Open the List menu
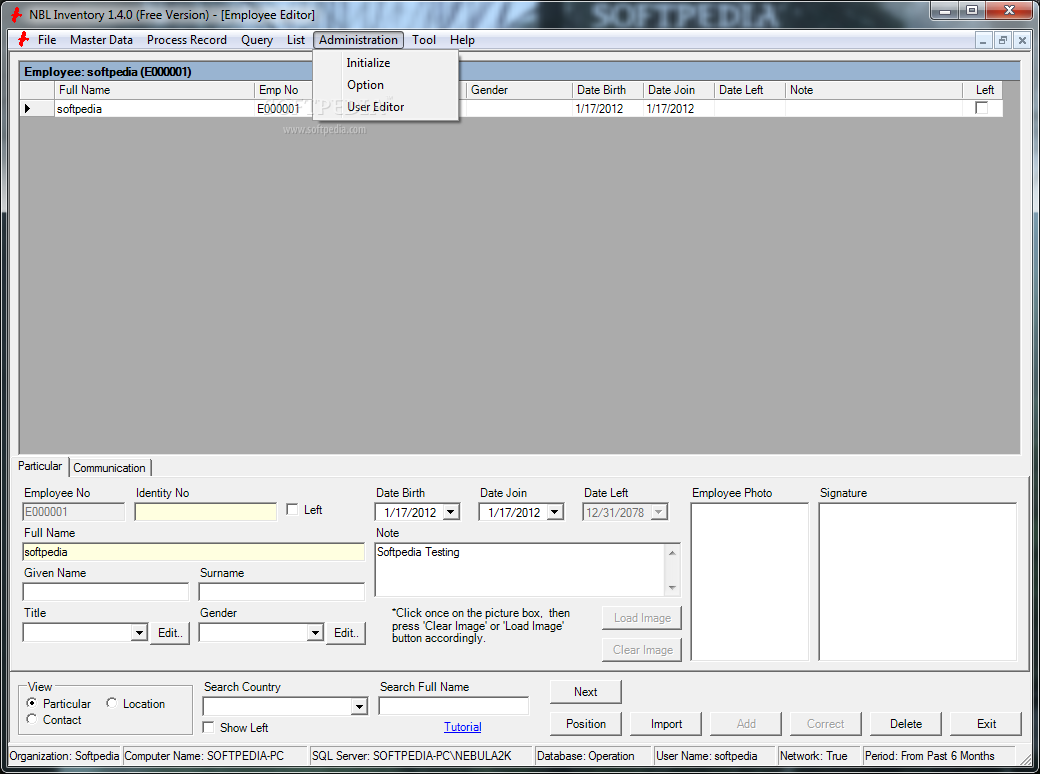 click(x=296, y=40)
